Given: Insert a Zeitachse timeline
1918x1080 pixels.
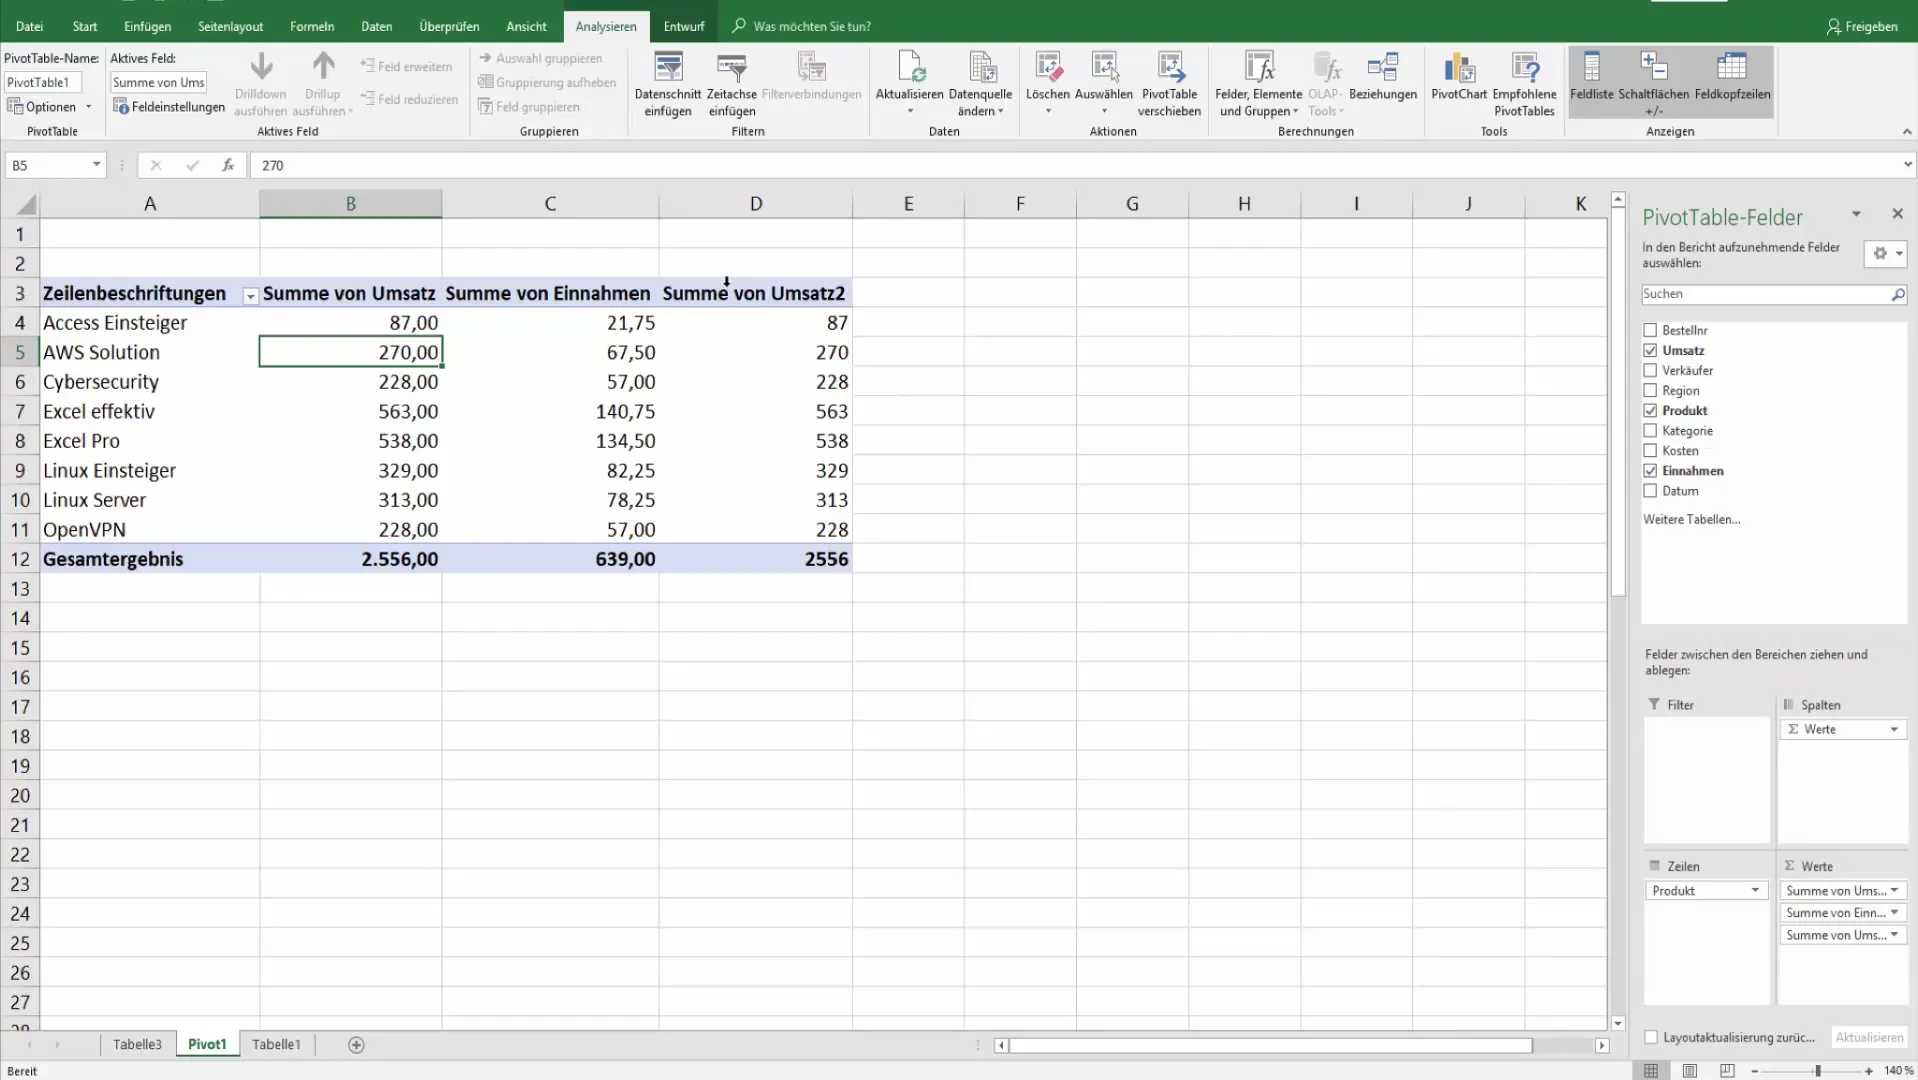Looking at the screenshot, I should pos(732,84).
